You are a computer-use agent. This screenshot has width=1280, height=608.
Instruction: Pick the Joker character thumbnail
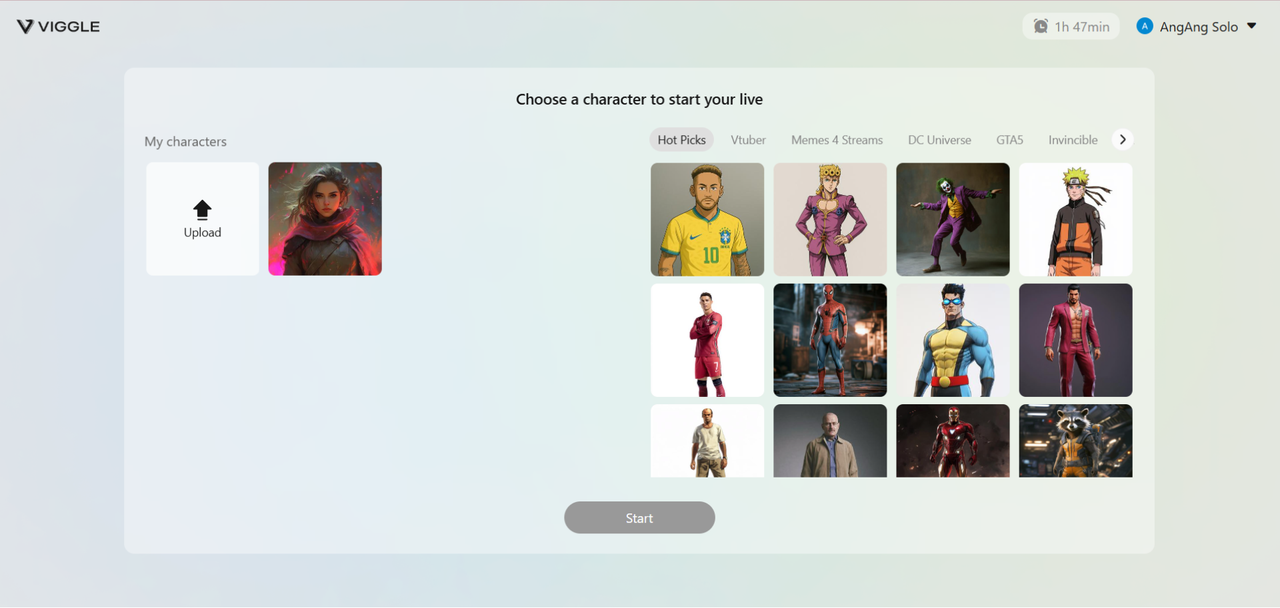(953, 219)
